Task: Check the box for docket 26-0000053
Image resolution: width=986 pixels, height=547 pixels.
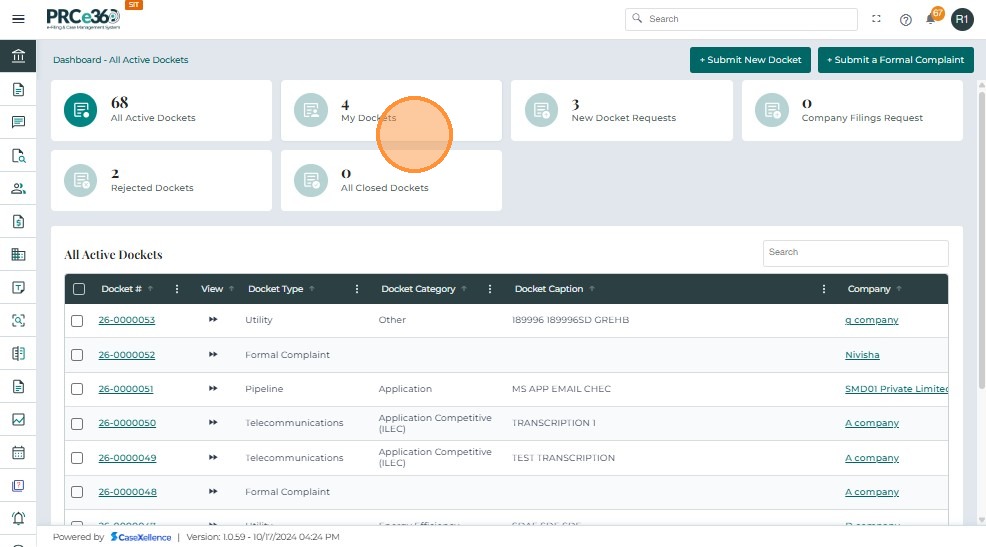Action: (x=78, y=321)
